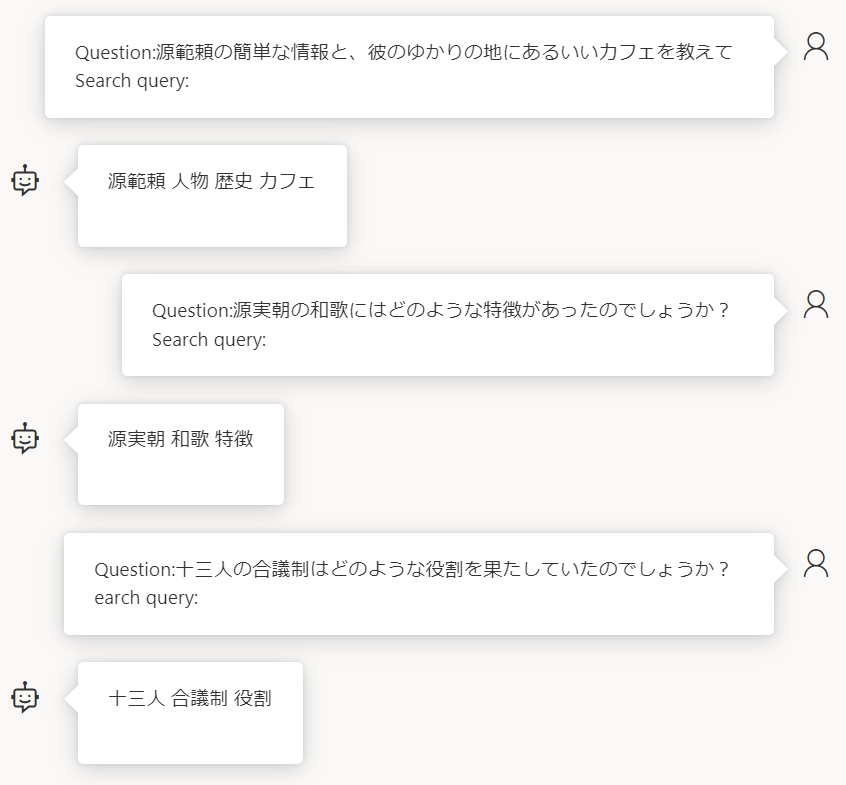Select the bot icon next to 源範頼 人物 歴史 カフェ
This screenshot has height=785, width=846.
pos(25,180)
